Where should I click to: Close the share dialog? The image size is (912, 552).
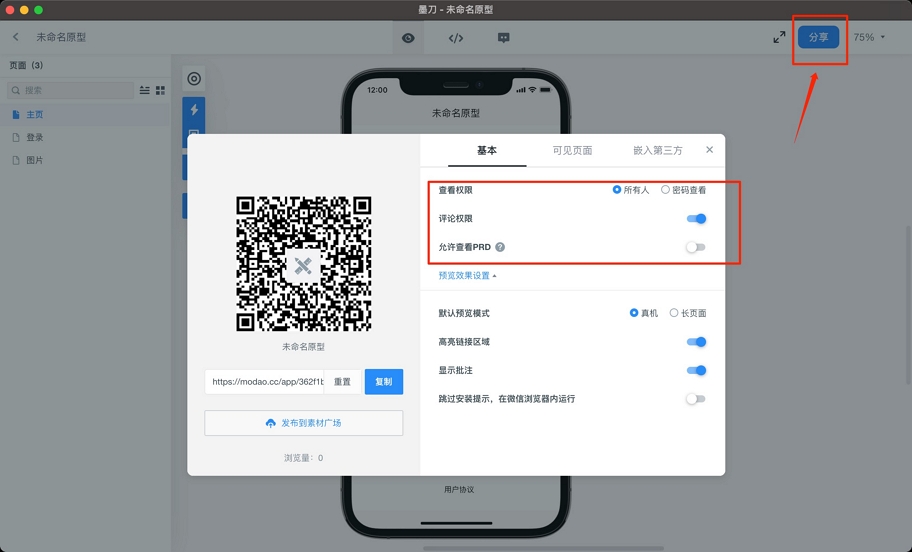click(x=710, y=149)
